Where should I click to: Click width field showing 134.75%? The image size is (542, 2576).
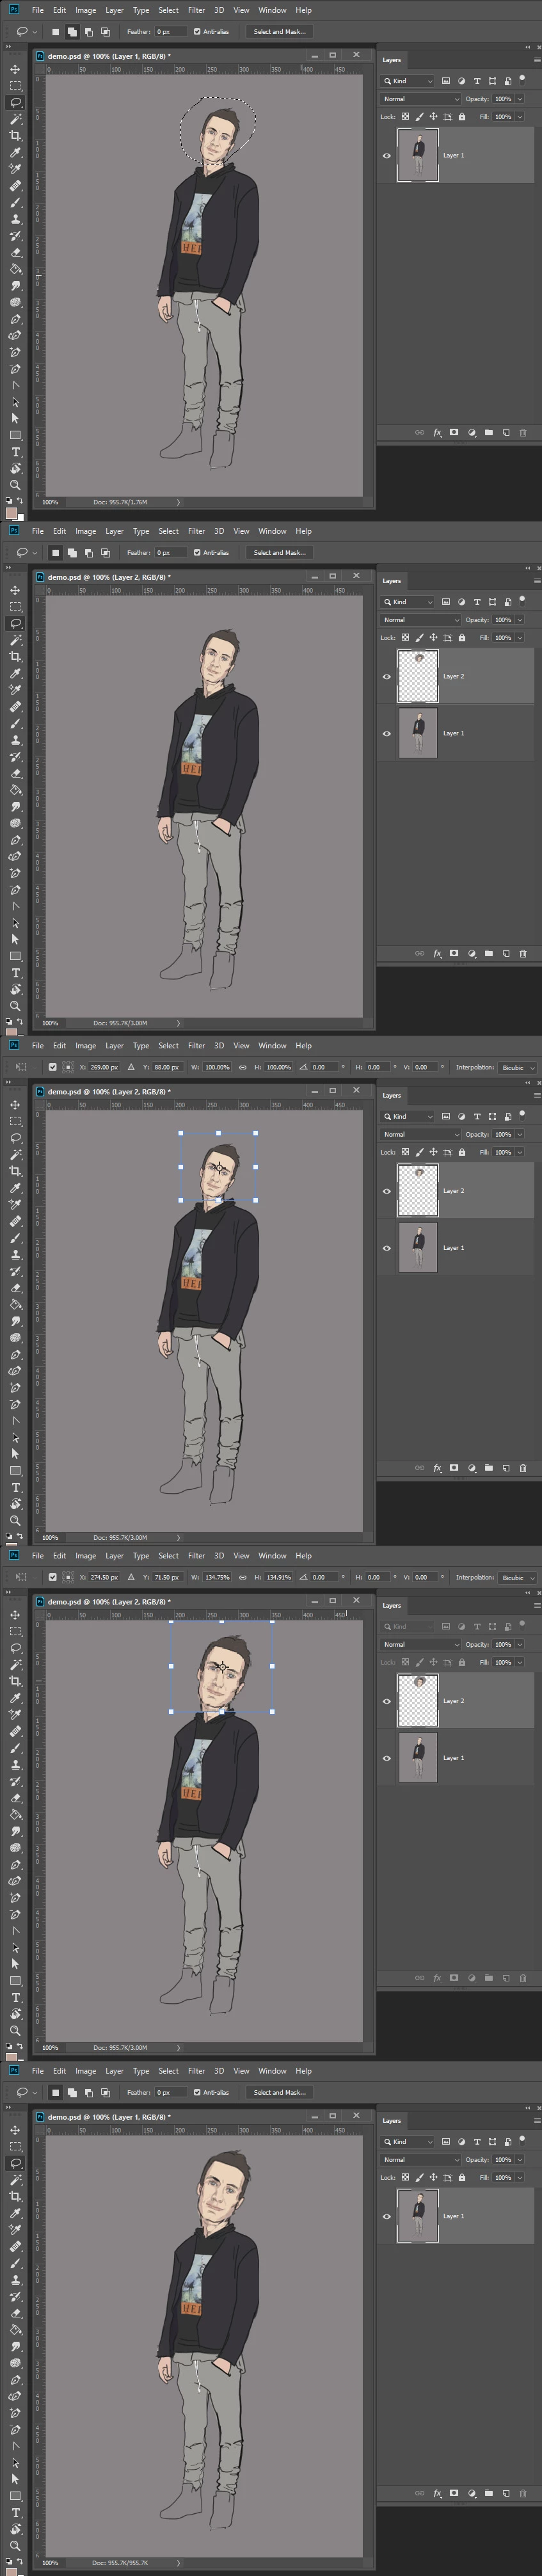click(x=217, y=1577)
